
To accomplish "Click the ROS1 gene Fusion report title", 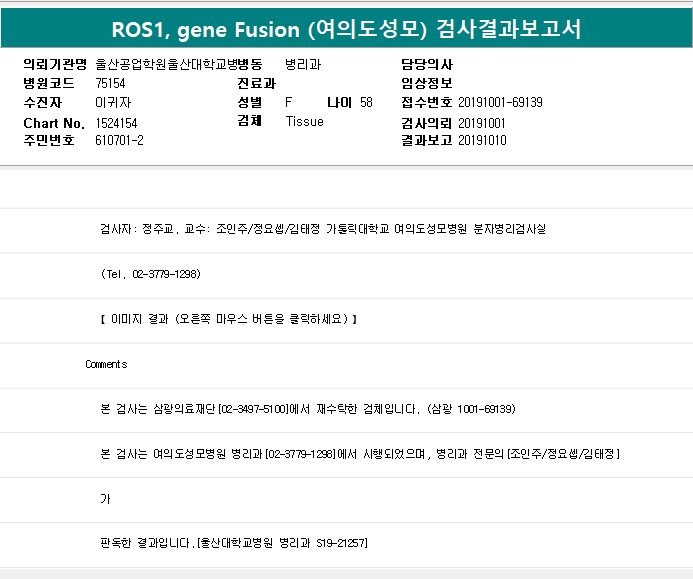I will [x=346, y=29].
